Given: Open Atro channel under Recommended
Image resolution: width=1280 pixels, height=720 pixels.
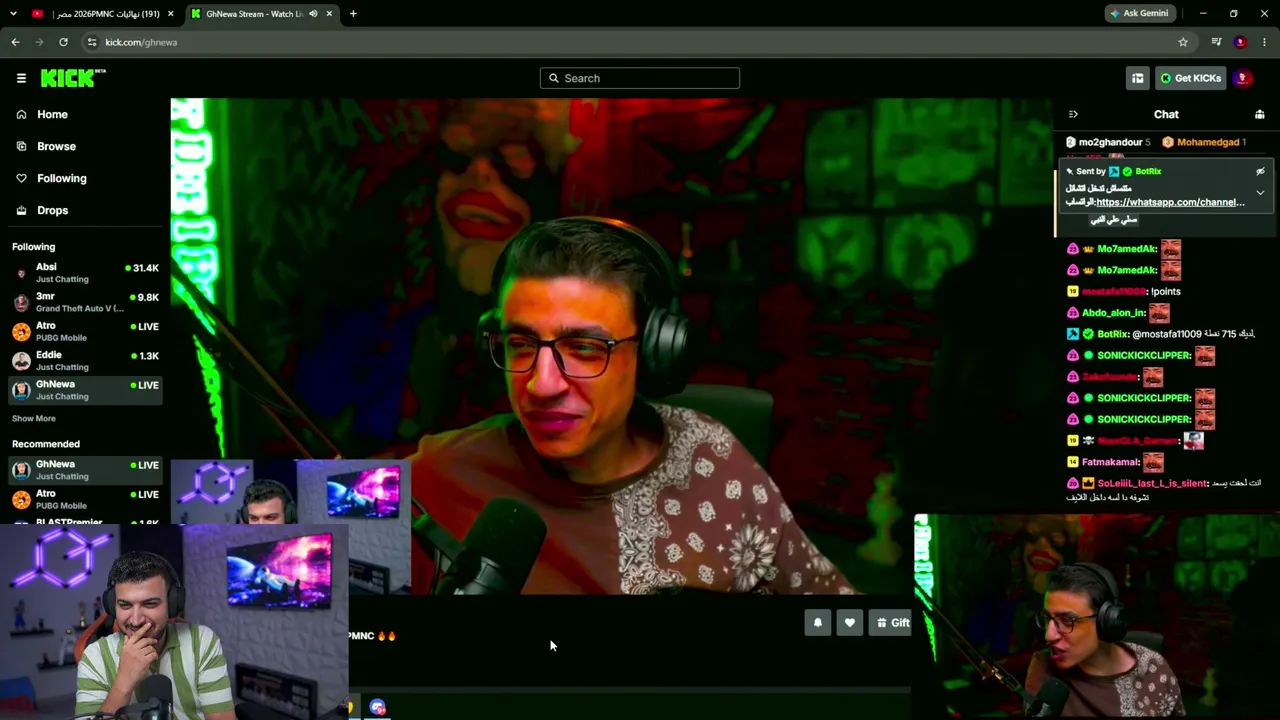Looking at the screenshot, I should pyautogui.click(x=86, y=499).
